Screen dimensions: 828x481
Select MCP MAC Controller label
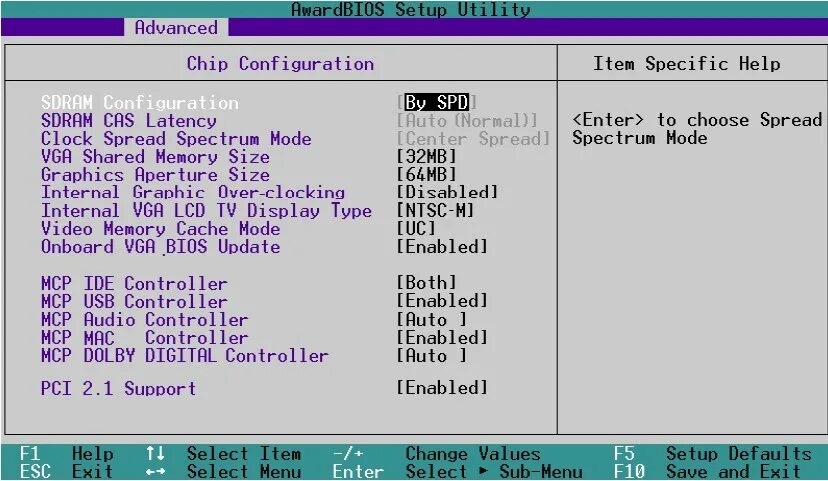point(145,337)
